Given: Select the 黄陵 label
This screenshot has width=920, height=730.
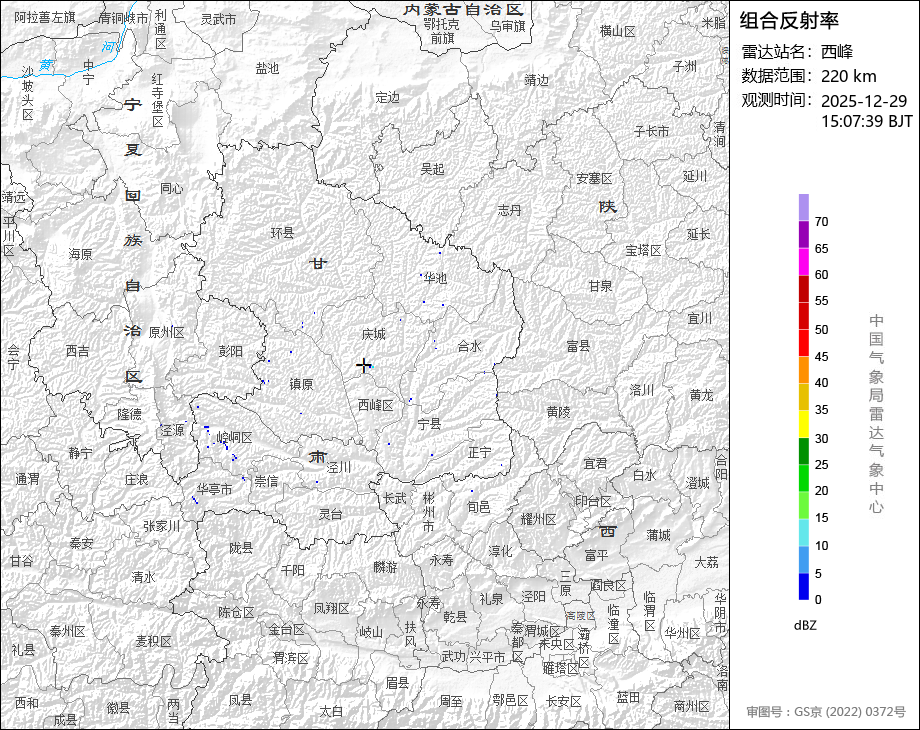Looking at the screenshot, I should point(558,412).
